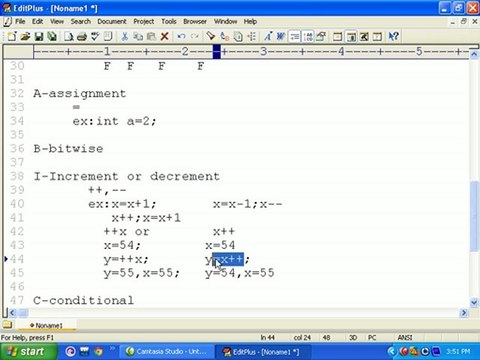
Task: Toggle Word Wrap with the W icon
Action: tap(281, 36)
